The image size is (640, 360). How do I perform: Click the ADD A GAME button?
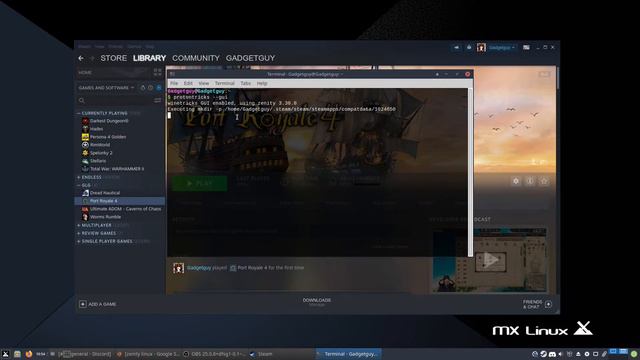pyautogui.click(x=98, y=304)
